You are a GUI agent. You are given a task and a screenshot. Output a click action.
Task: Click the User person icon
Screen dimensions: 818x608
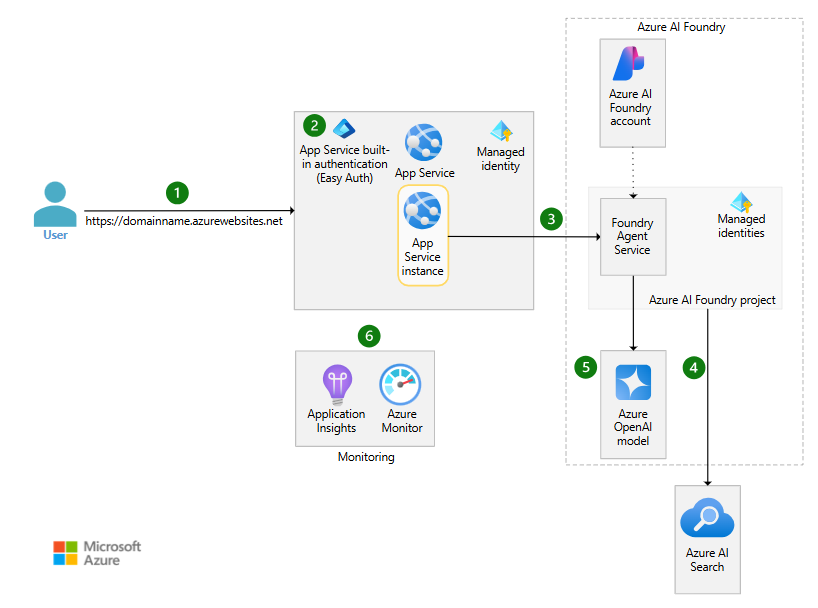click(x=55, y=204)
